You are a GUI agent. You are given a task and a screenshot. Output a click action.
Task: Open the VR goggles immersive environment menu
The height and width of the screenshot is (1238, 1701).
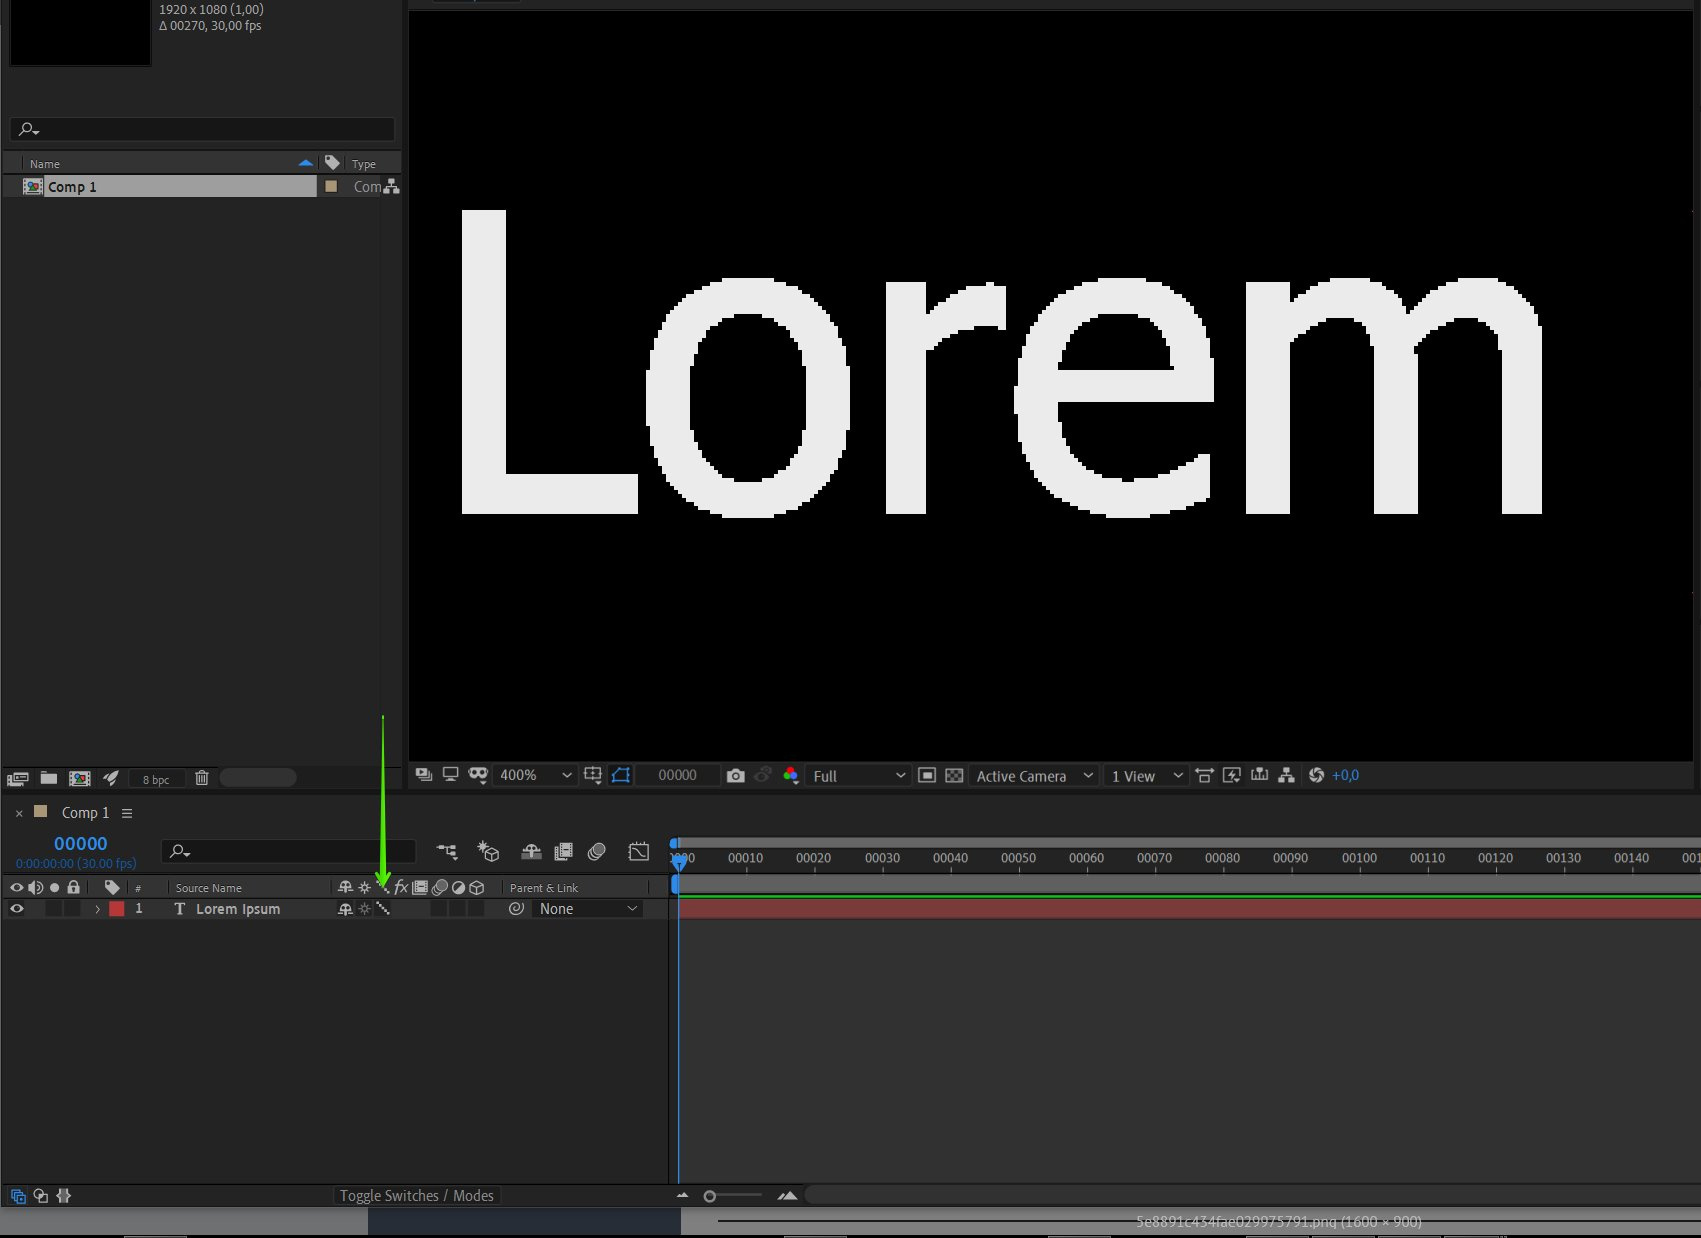point(478,775)
